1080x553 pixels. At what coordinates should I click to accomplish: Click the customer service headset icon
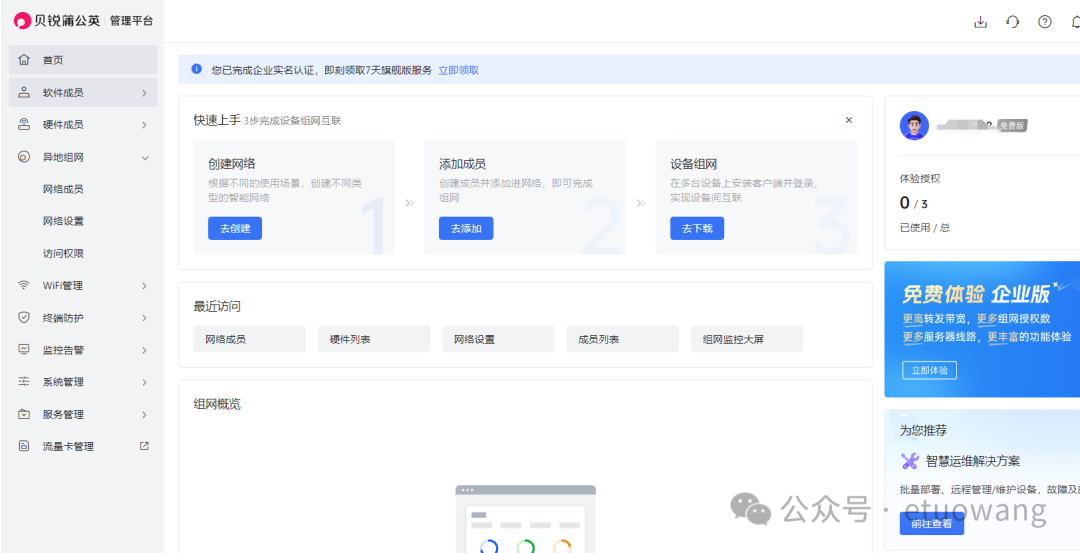(x=1012, y=22)
